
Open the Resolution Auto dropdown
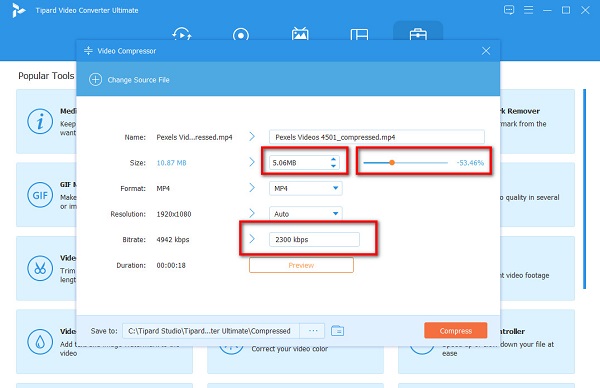[x=305, y=214]
